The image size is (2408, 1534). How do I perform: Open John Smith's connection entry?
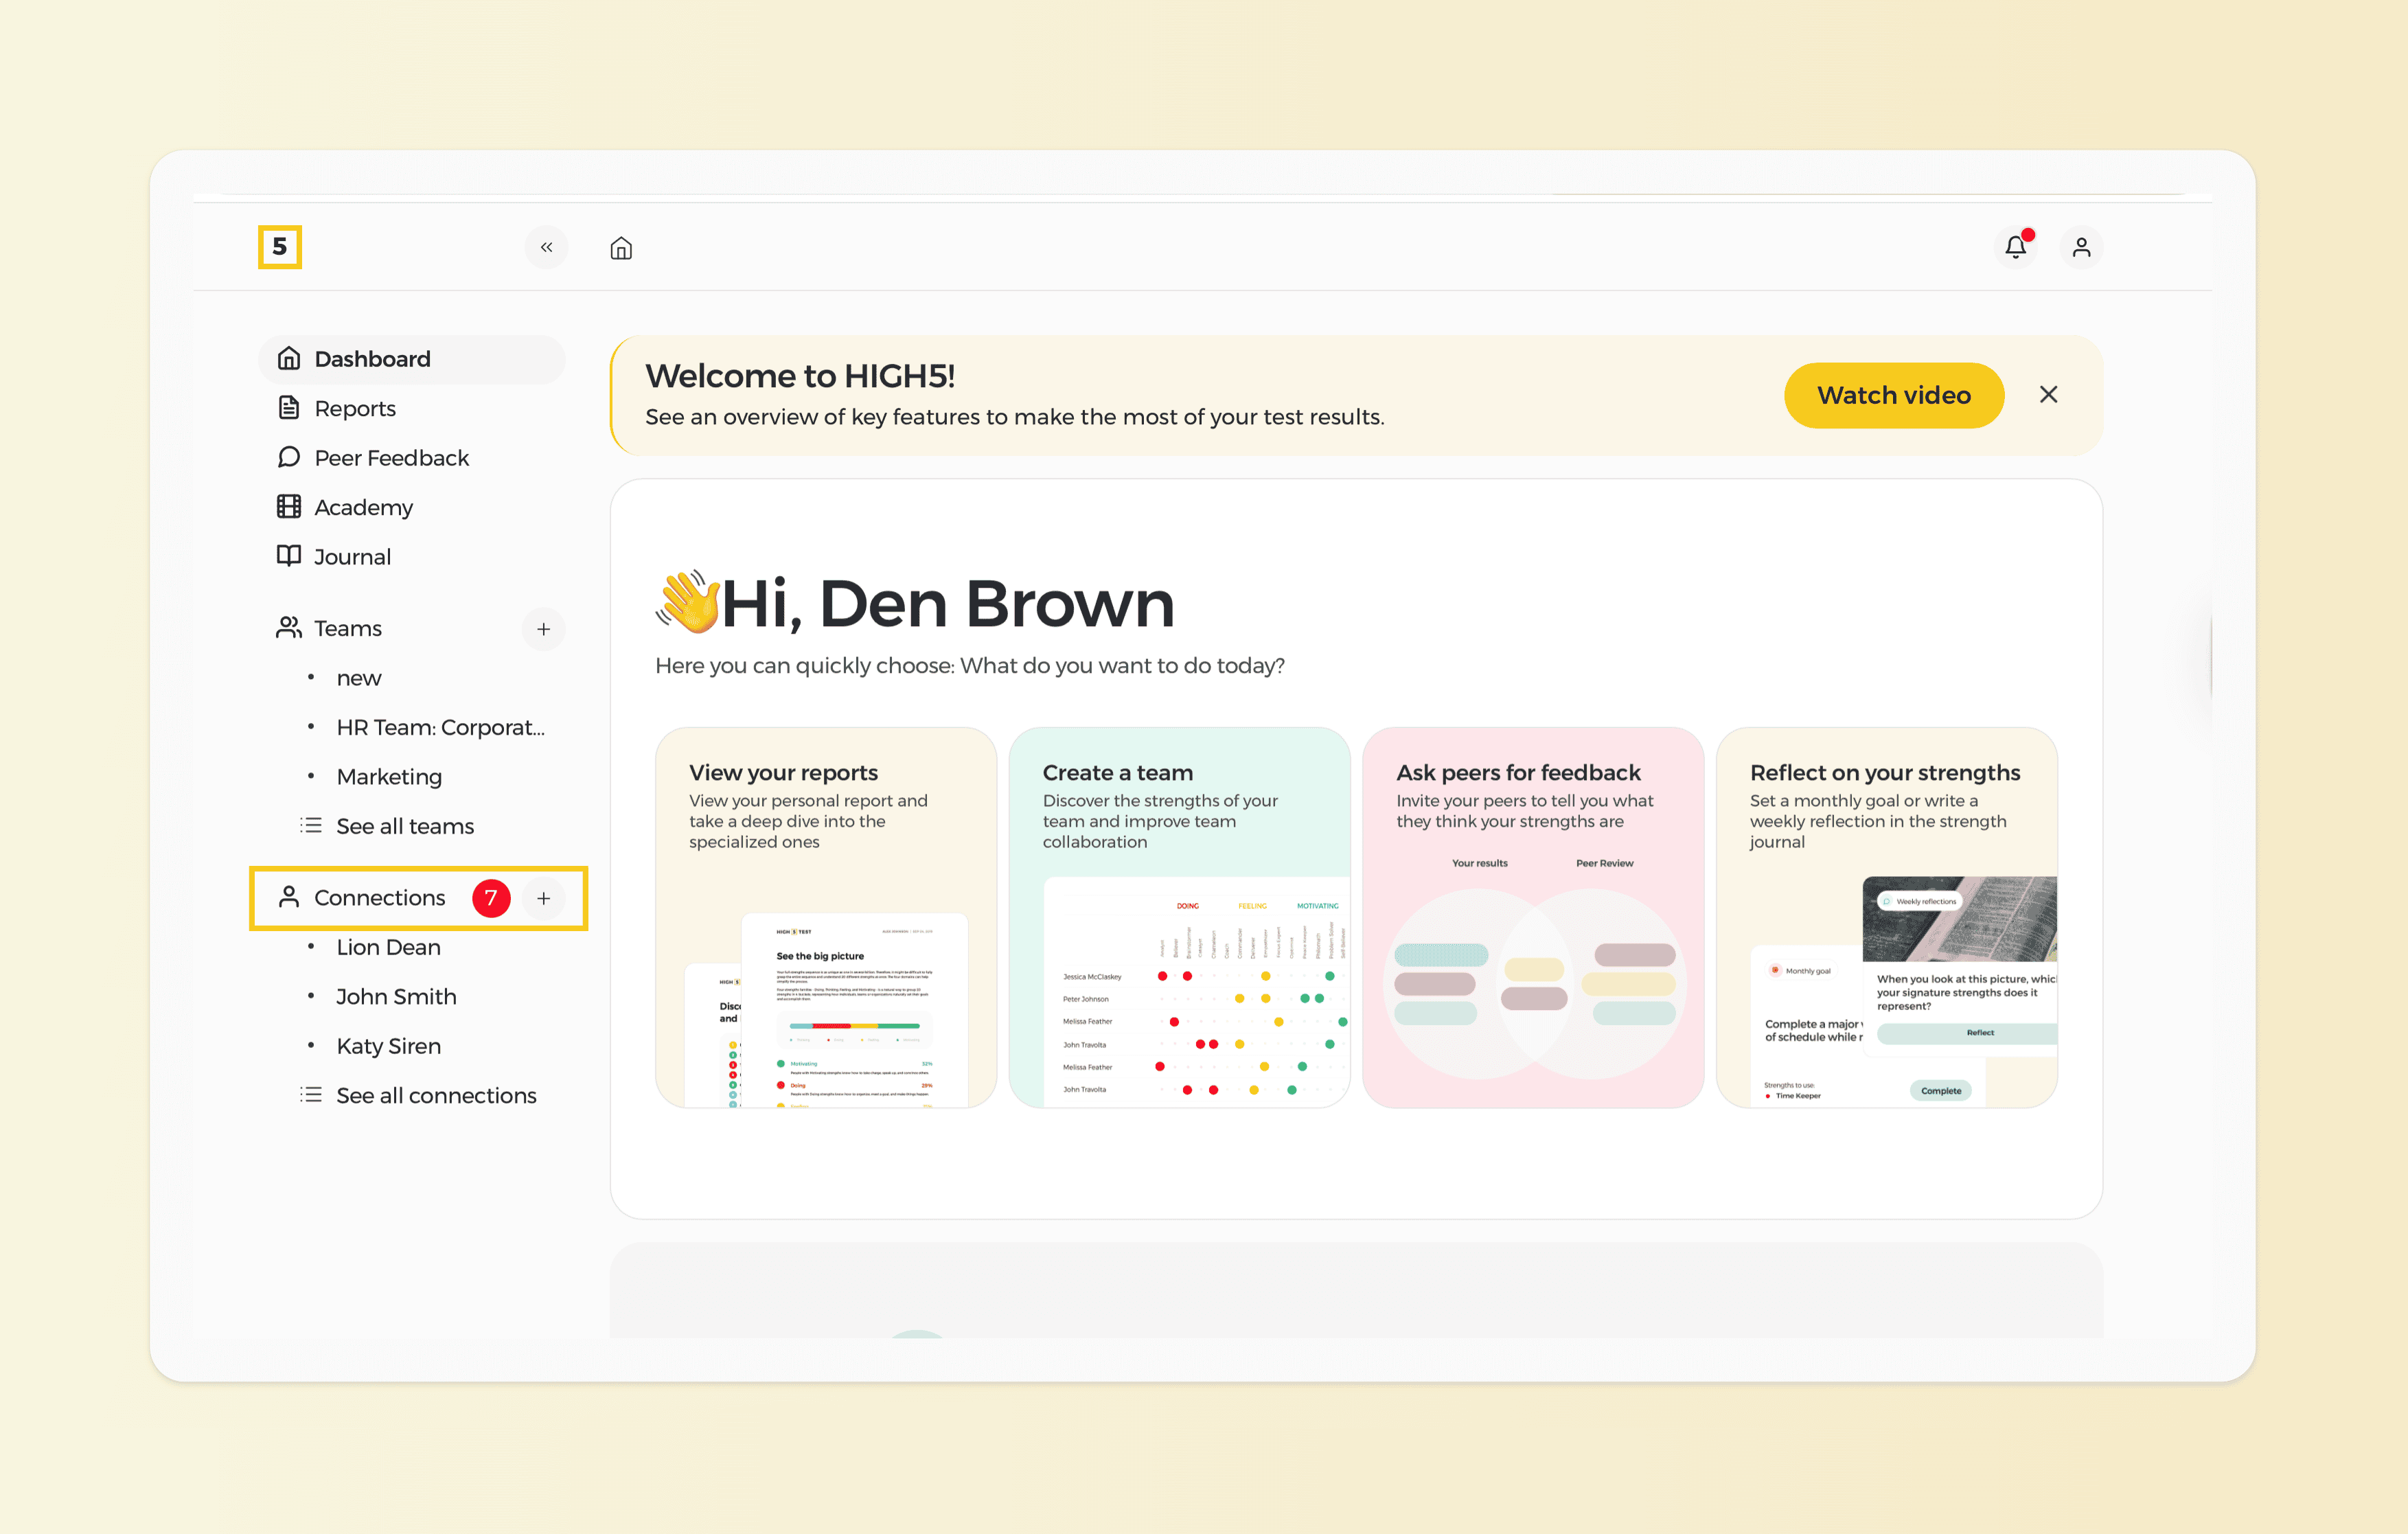click(x=396, y=996)
